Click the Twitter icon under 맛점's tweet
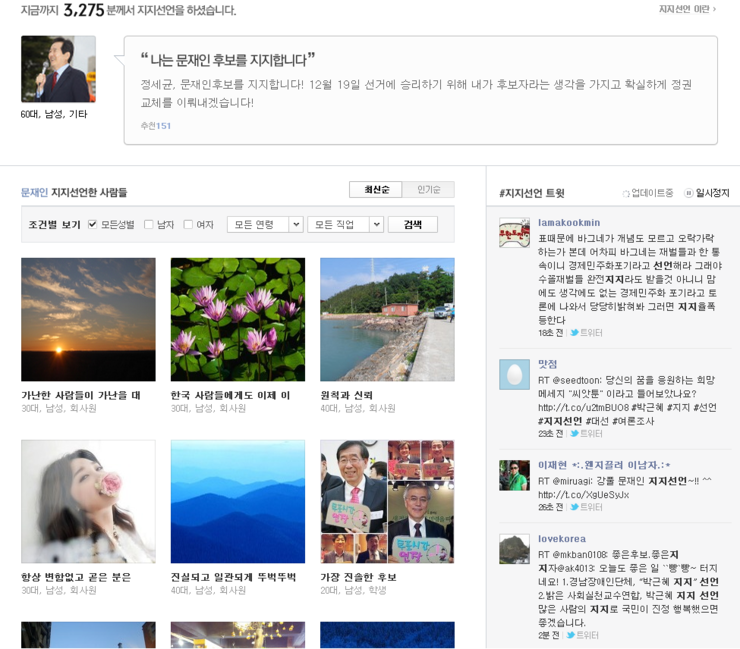The image size is (740, 649). point(574,434)
